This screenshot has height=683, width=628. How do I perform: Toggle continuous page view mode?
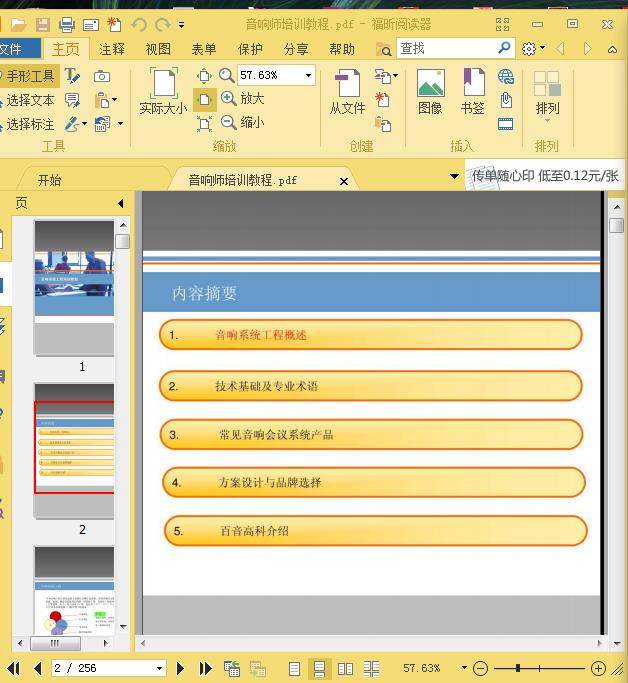click(x=320, y=669)
